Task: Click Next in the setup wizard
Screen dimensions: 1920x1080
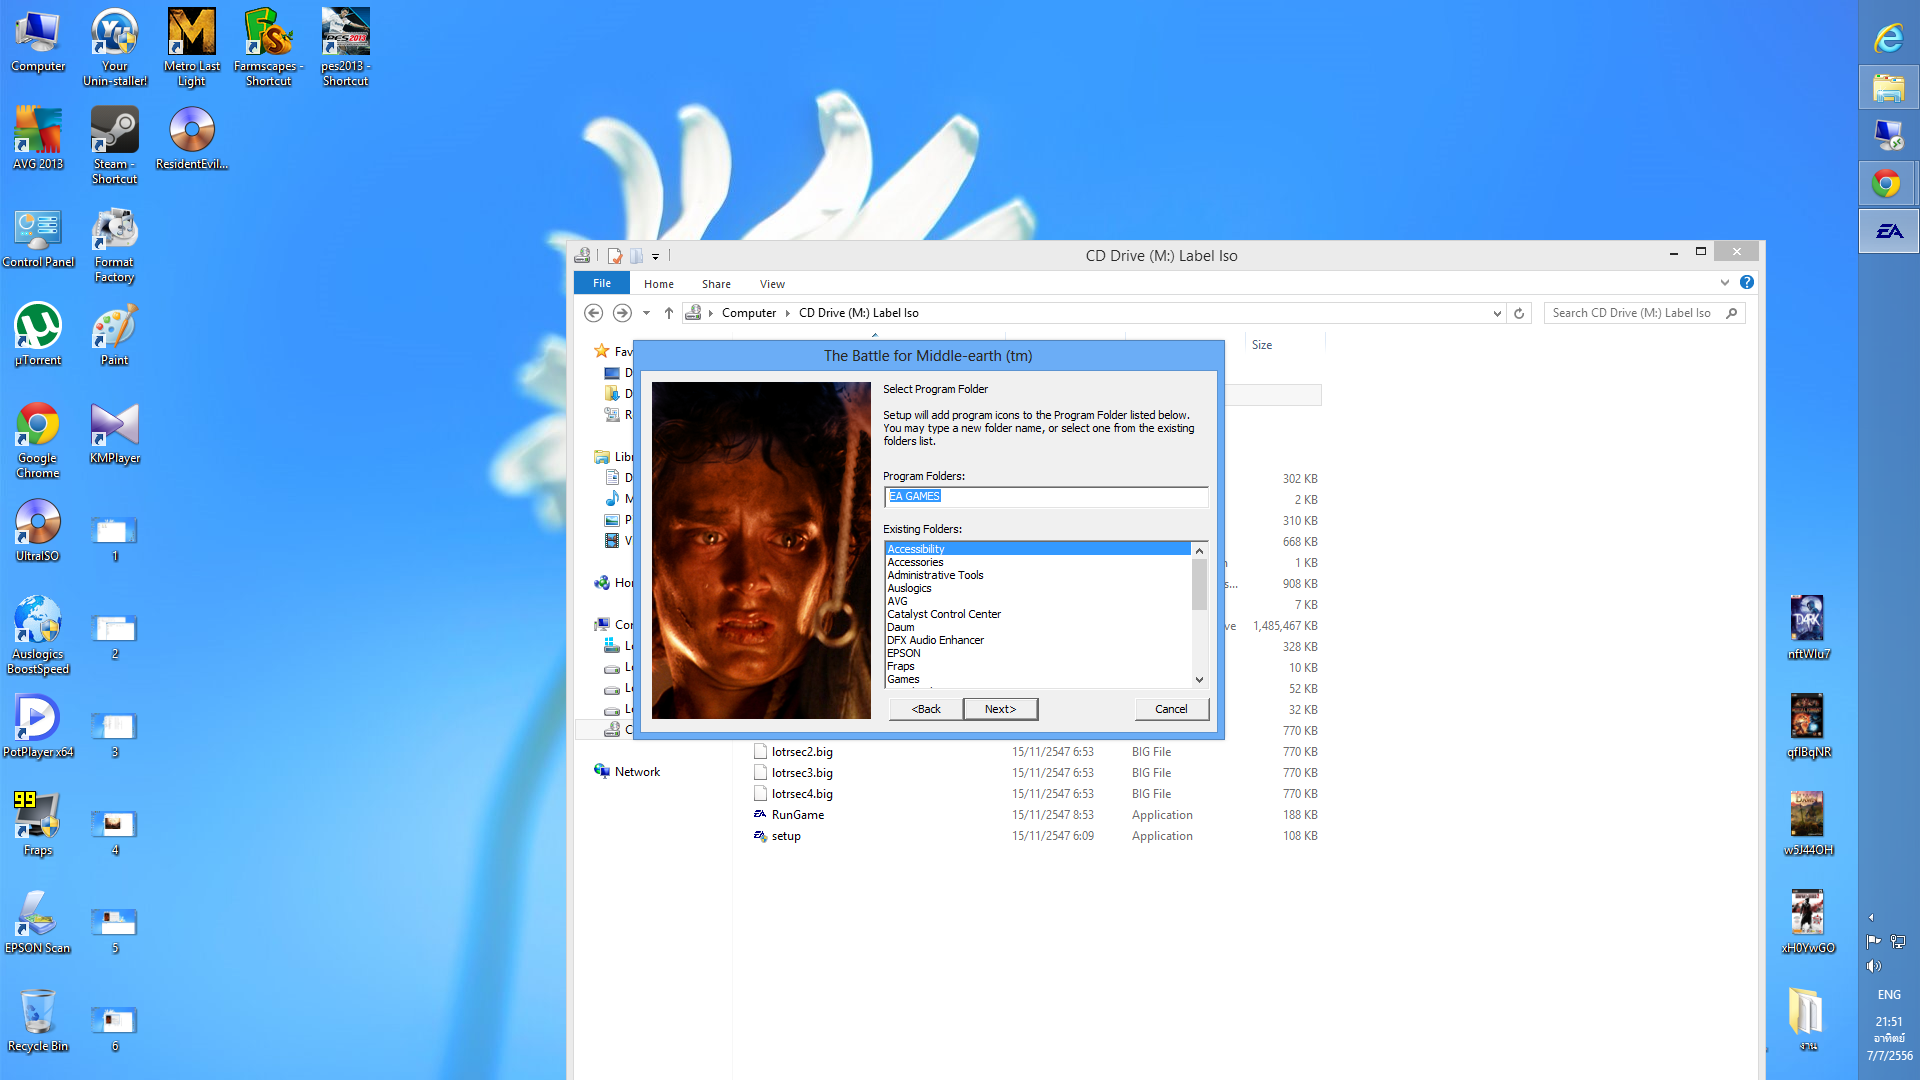Action: [x=999, y=709]
